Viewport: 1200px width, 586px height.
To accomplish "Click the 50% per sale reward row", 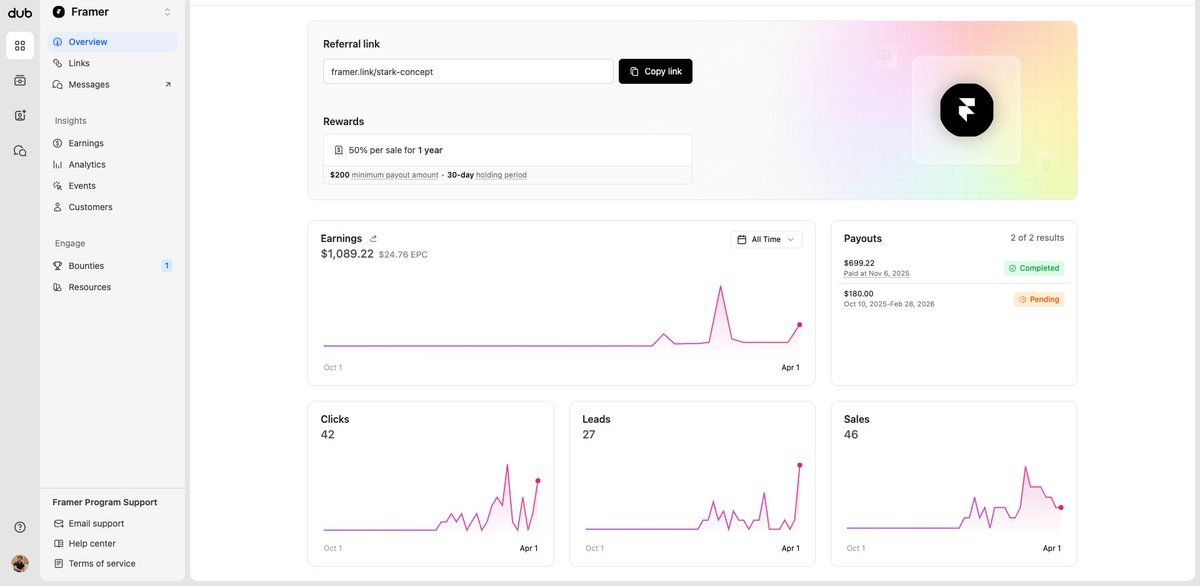I will click(x=507, y=150).
